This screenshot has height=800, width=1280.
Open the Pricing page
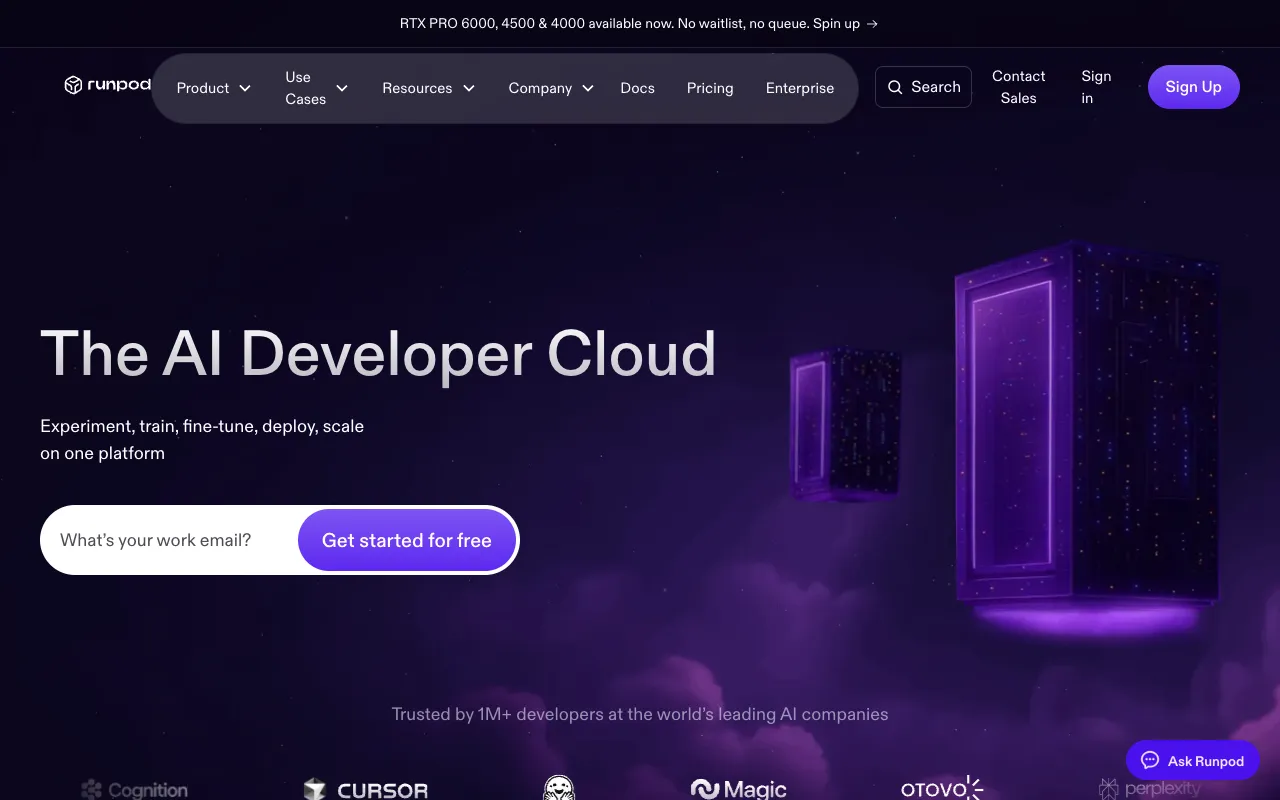(710, 88)
